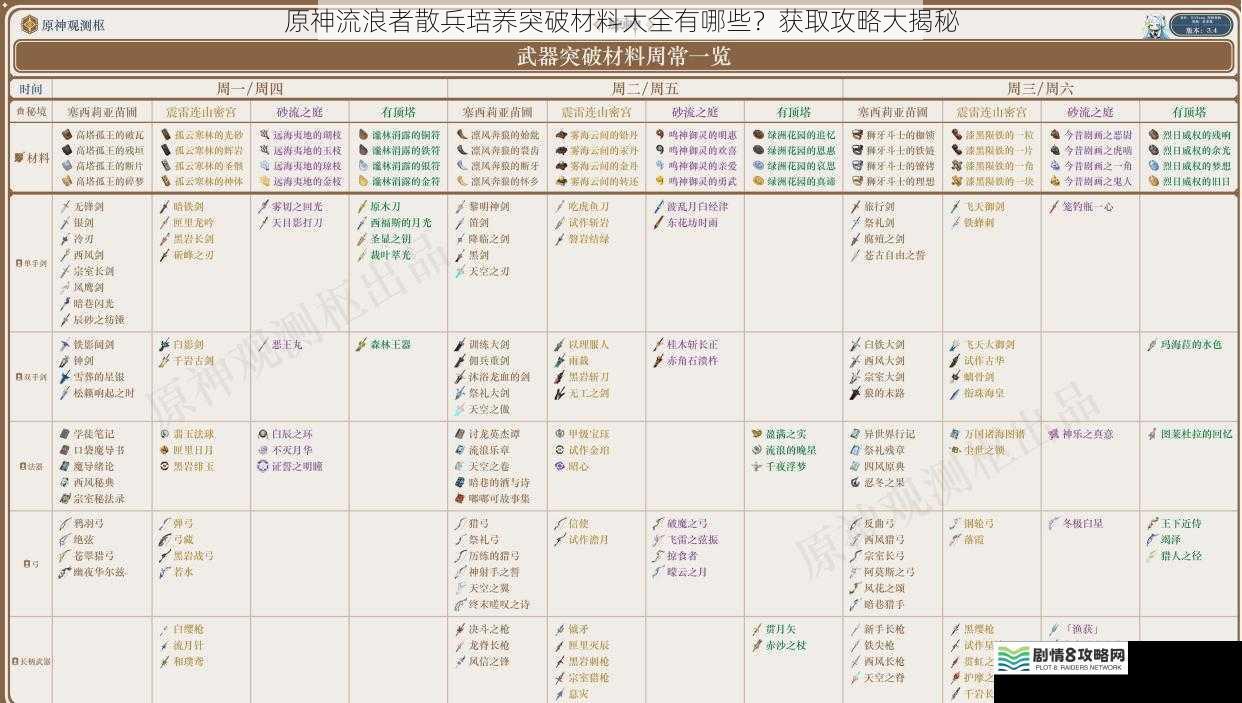Click the polearm name 赤沙之杖
This screenshot has width=1242, height=703.
point(786,645)
